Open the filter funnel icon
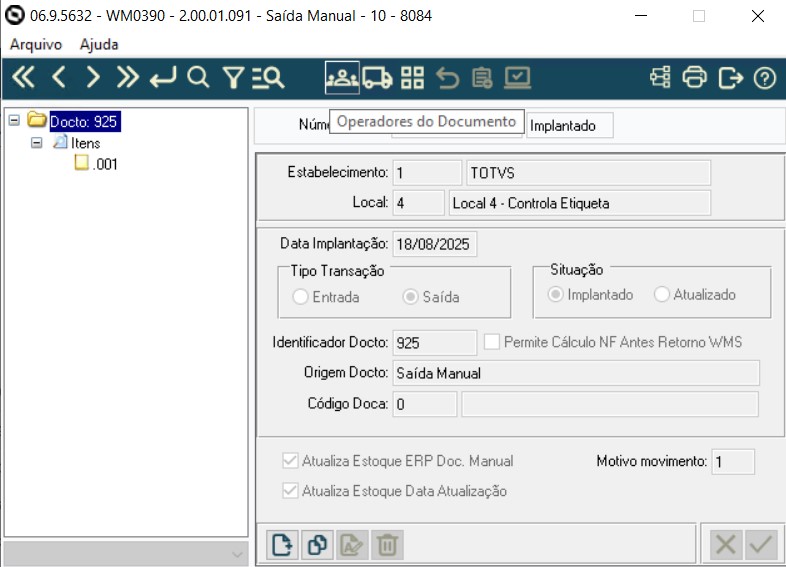 coord(233,78)
